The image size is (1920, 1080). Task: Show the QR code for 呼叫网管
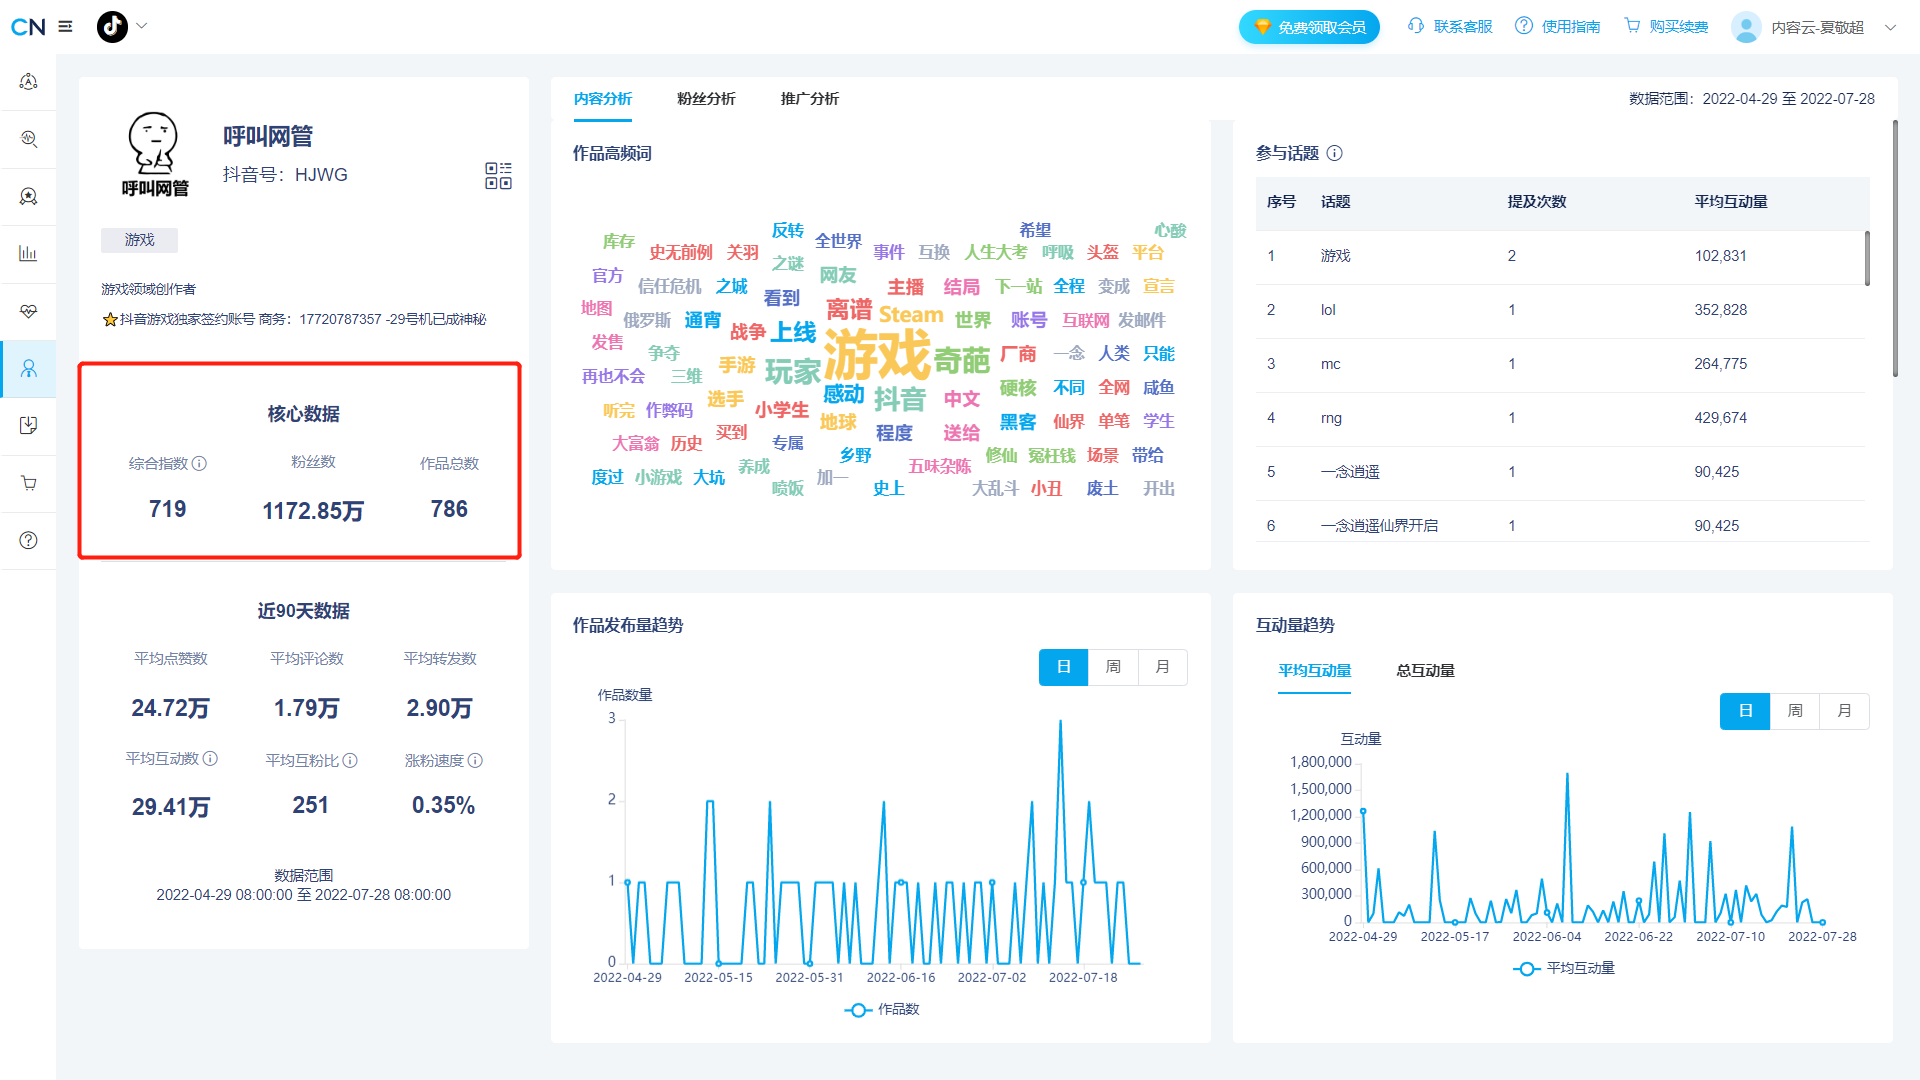point(498,176)
